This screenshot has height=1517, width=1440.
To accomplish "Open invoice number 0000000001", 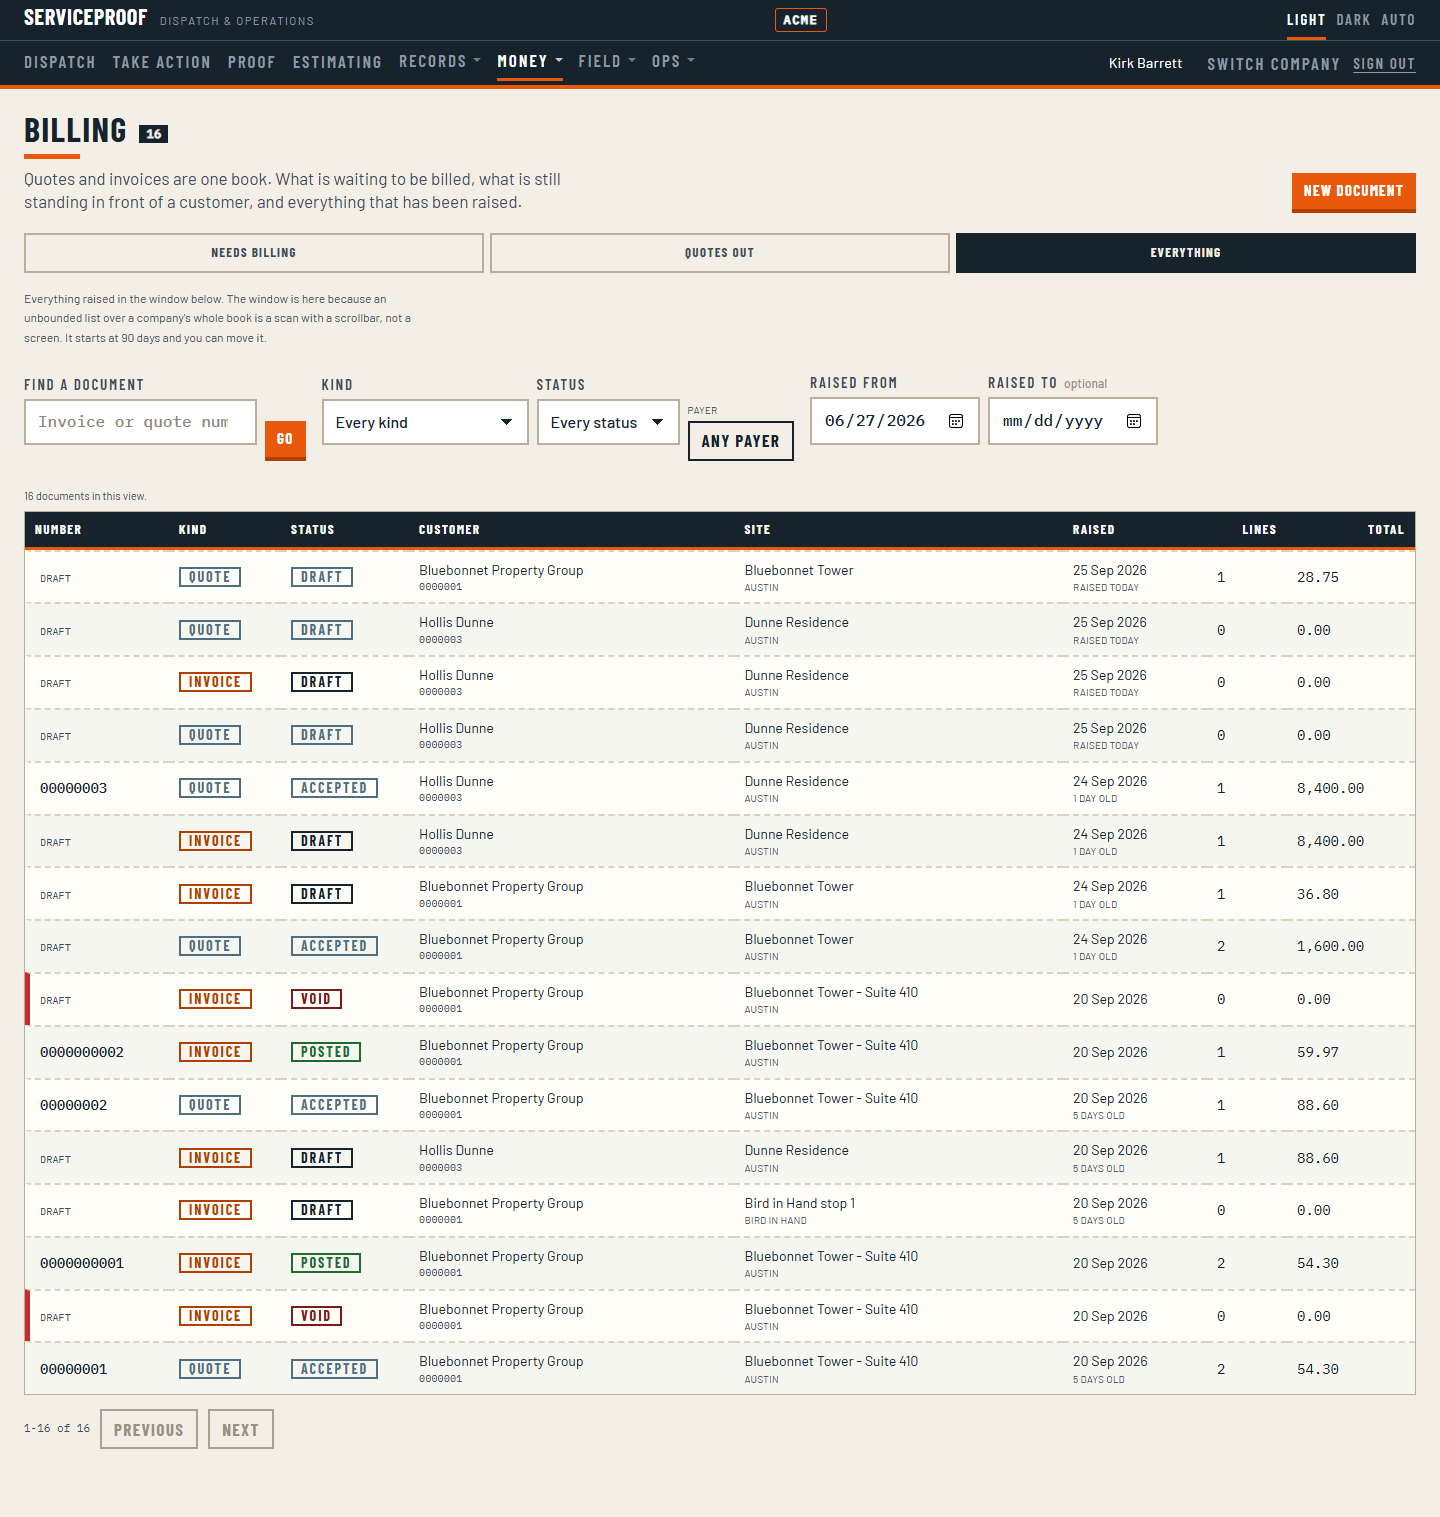I will click(x=82, y=1263).
